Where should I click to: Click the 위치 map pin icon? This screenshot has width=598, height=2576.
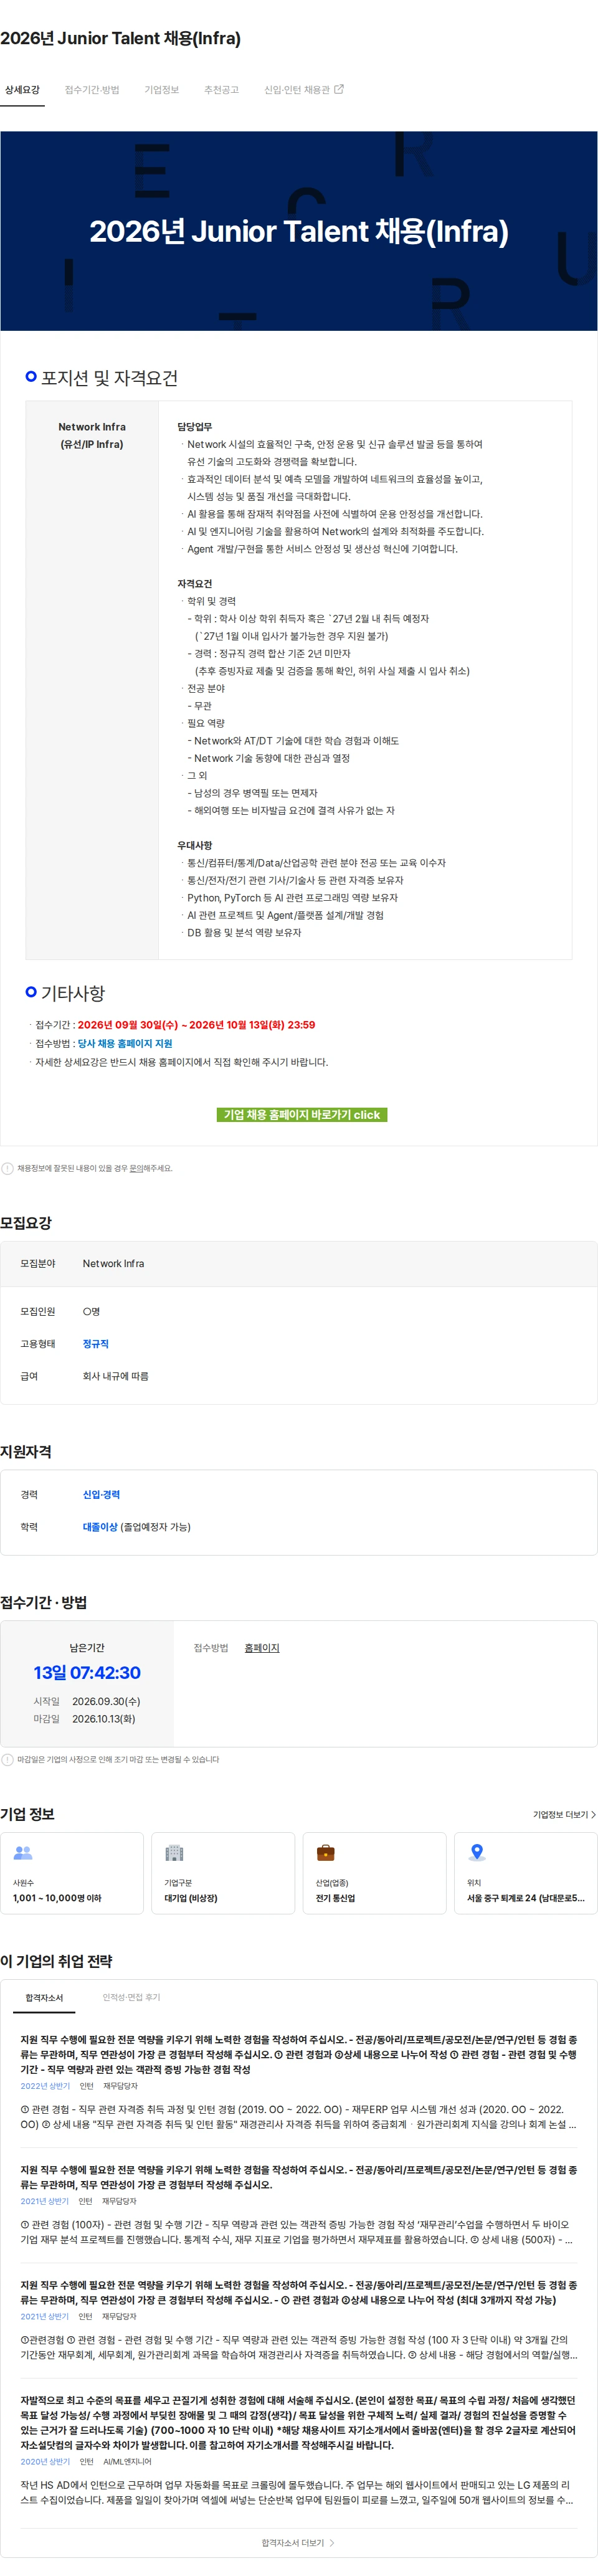(x=477, y=1853)
